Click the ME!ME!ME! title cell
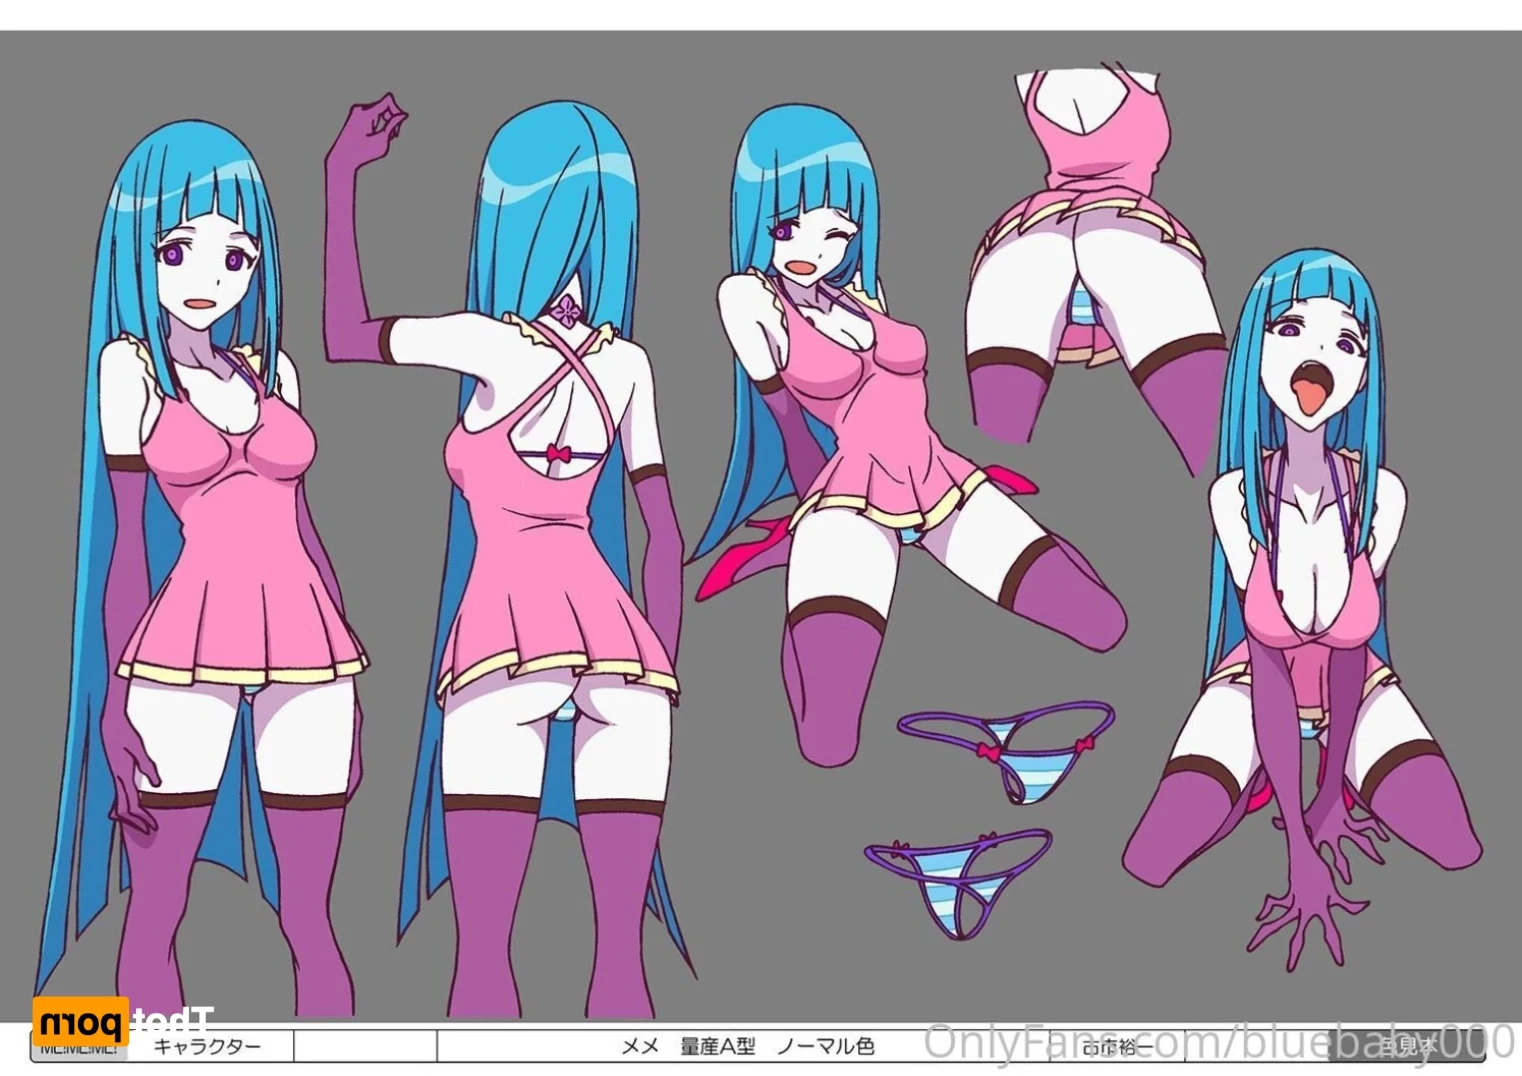The height and width of the screenshot is (1076, 1522). point(79,1048)
